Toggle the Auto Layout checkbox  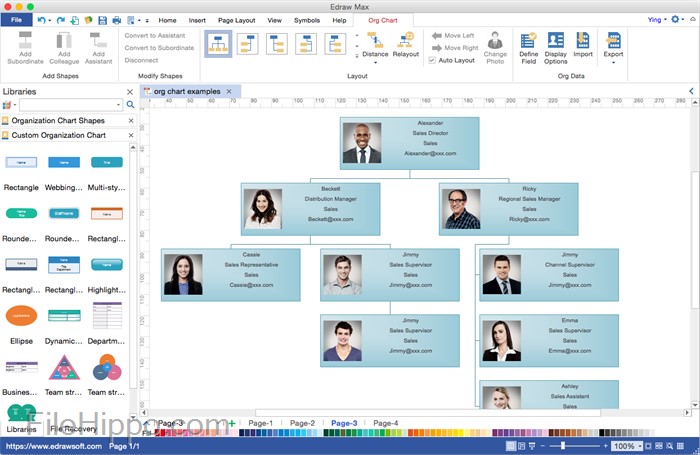point(433,61)
